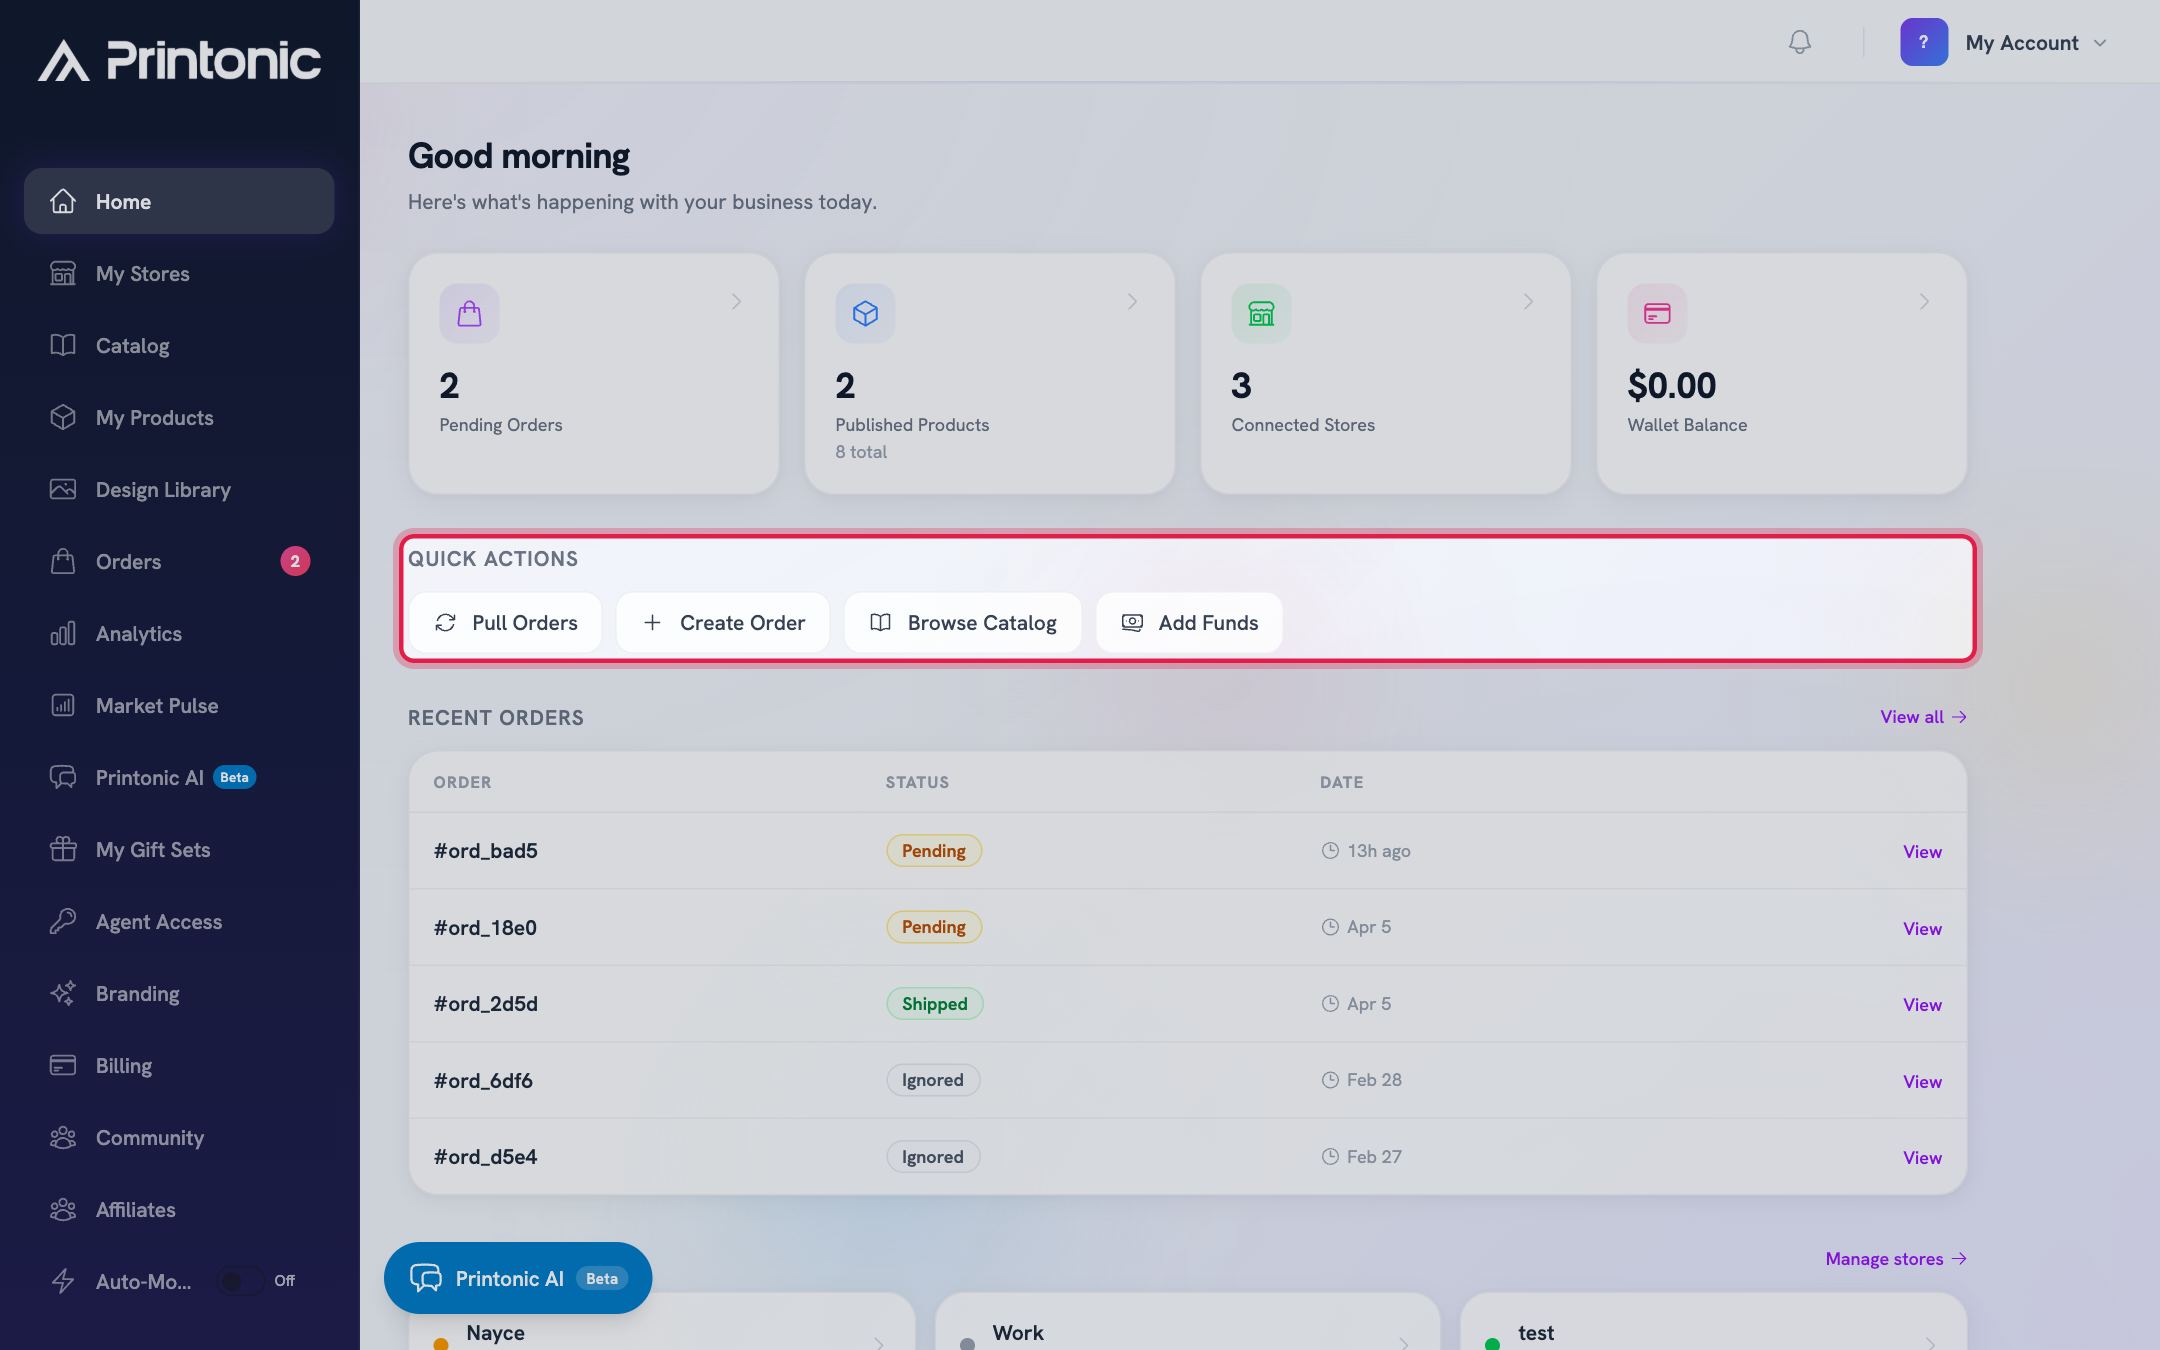2160x1350 pixels.
Task: View order #ord_2d5d
Action: pos(1922,1004)
